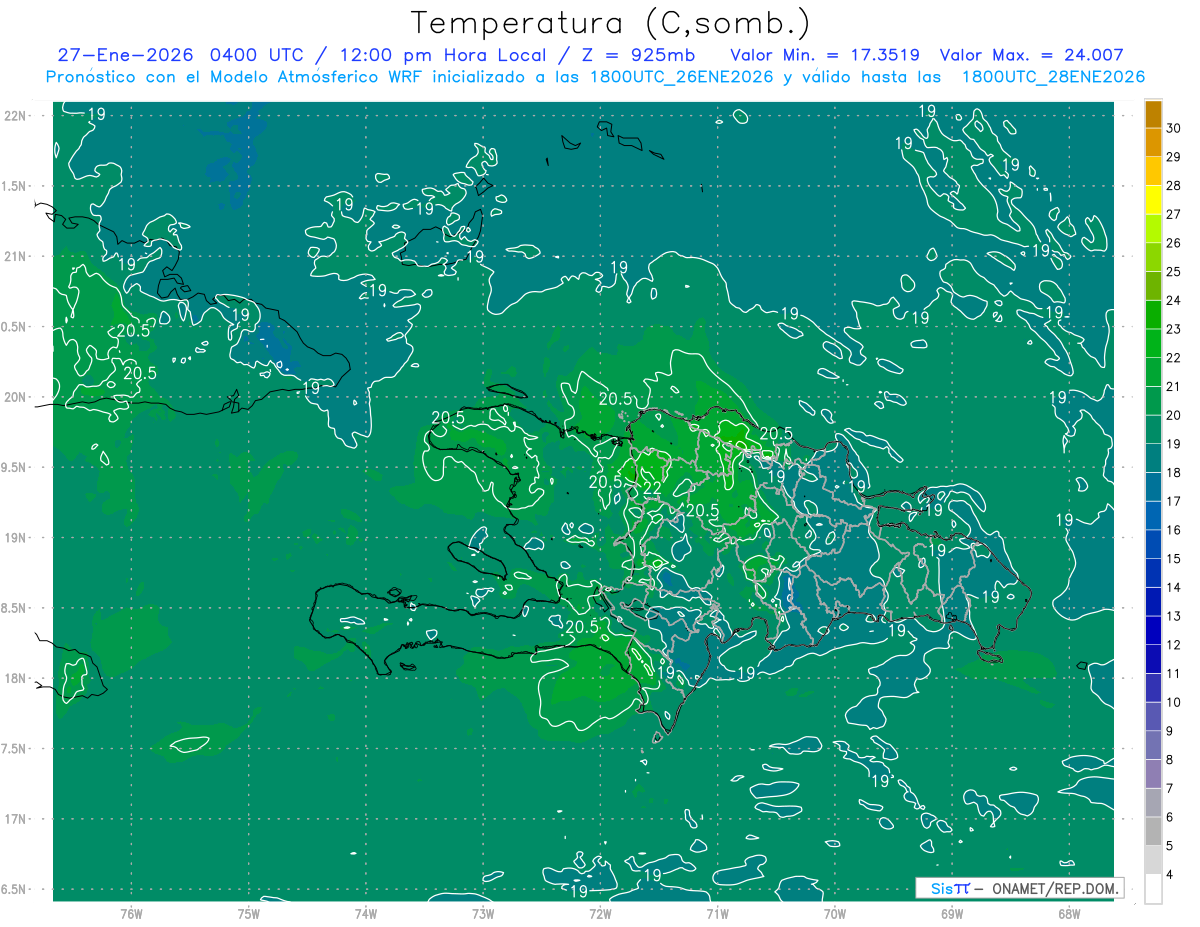Image resolution: width=1200 pixels, height=927 pixels.
Task: Click the blue 'Sisπ' logo text
Action: (x=949, y=888)
